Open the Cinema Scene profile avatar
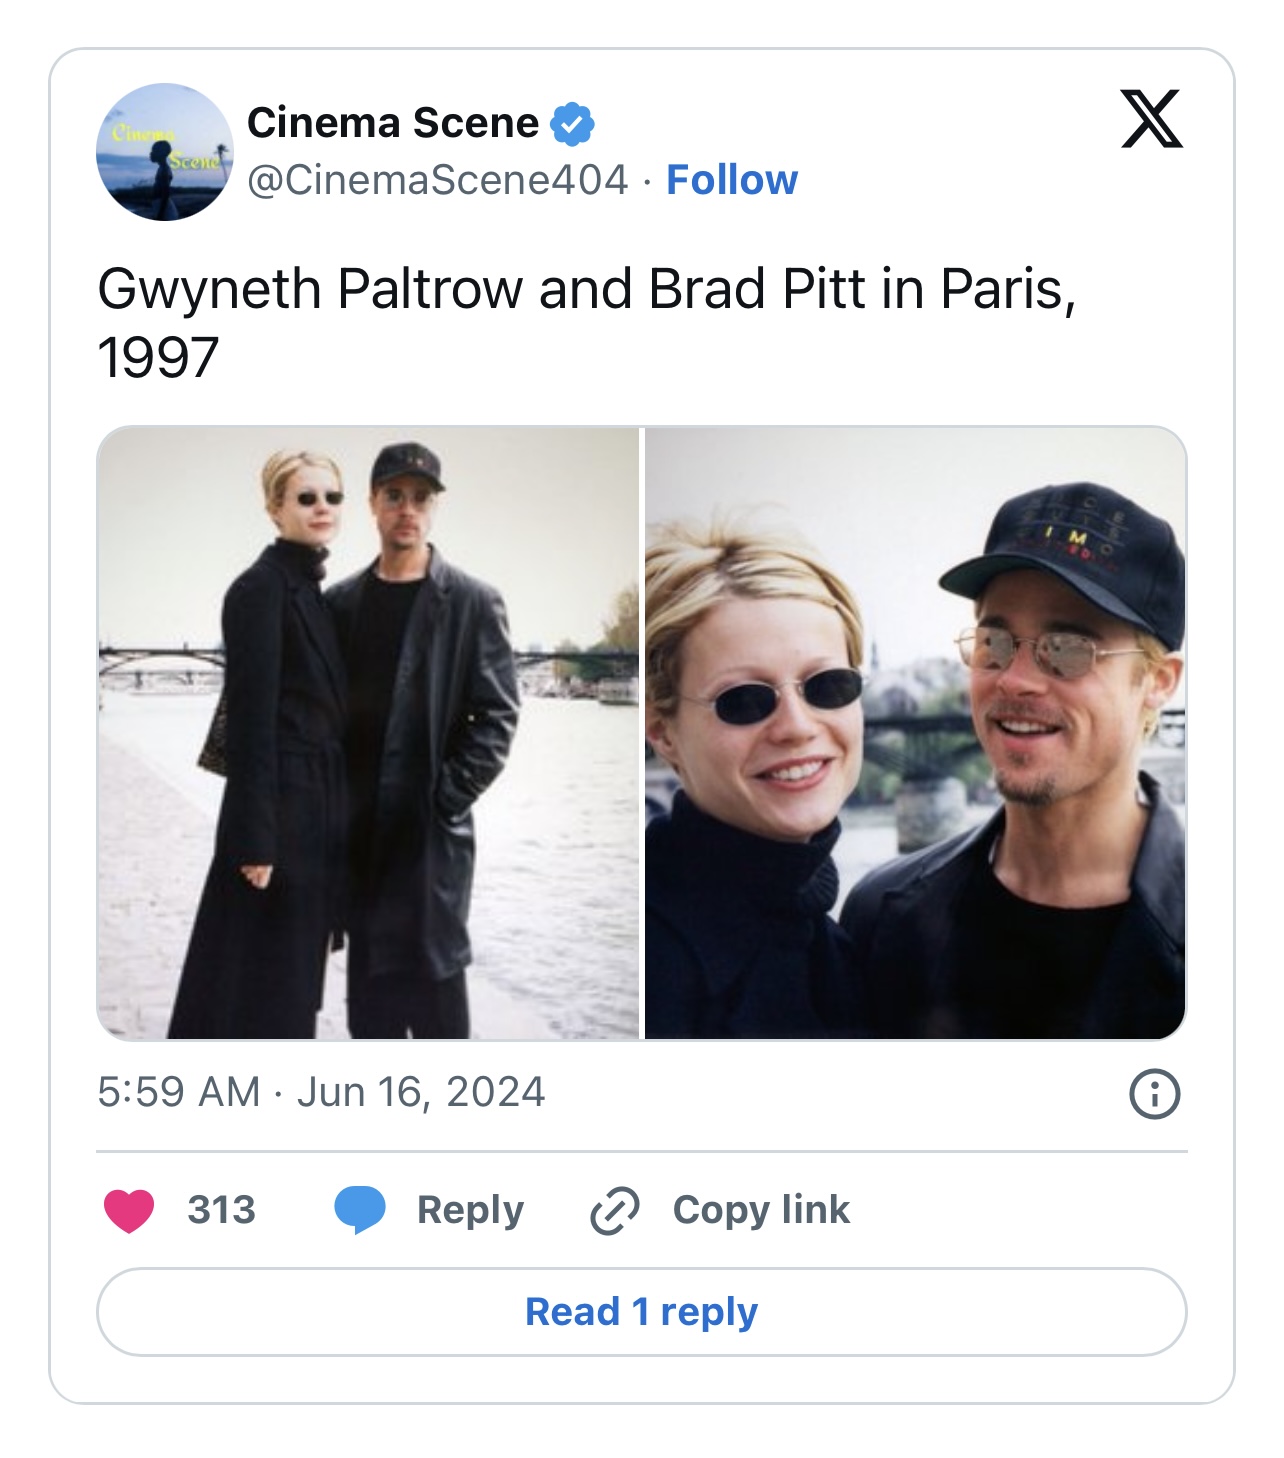This screenshot has width=1284, height=1458. [165, 152]
